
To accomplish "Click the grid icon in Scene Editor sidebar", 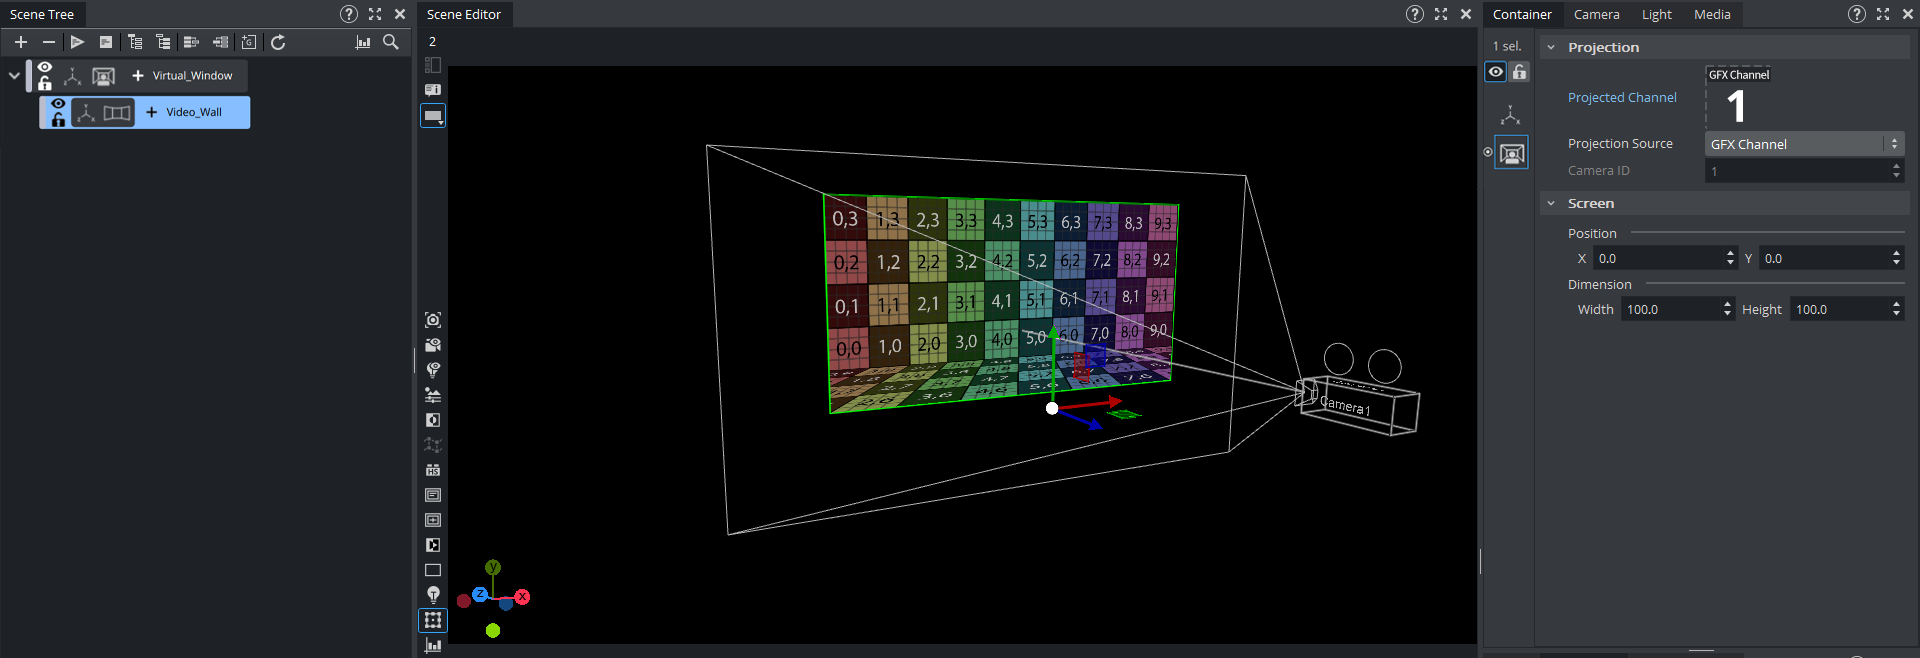I will tap(433, 620).
